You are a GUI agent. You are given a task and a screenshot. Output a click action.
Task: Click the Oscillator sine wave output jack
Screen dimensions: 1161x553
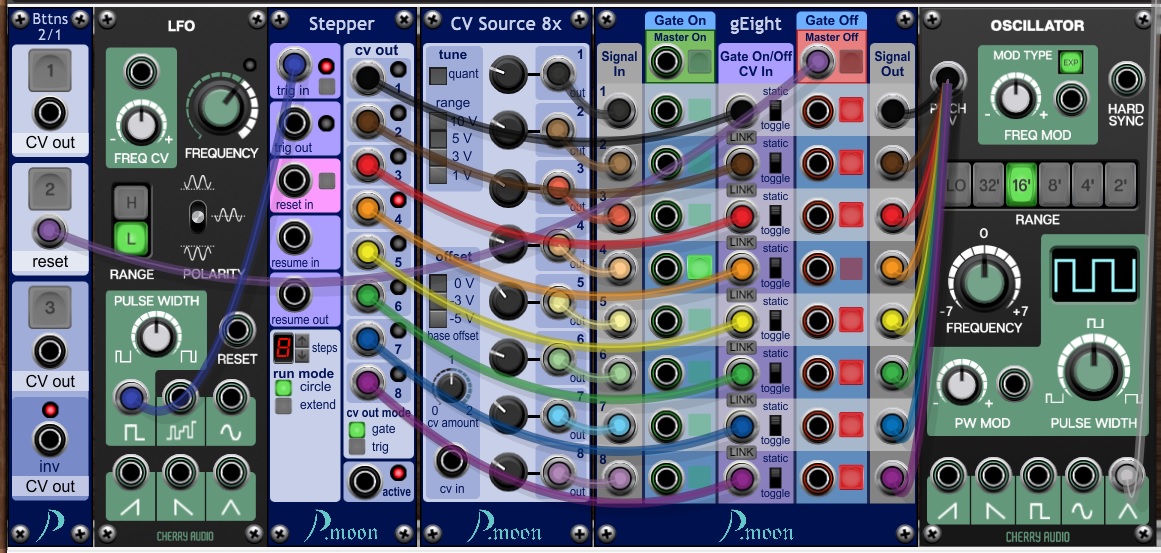[x=1082, y=475]
